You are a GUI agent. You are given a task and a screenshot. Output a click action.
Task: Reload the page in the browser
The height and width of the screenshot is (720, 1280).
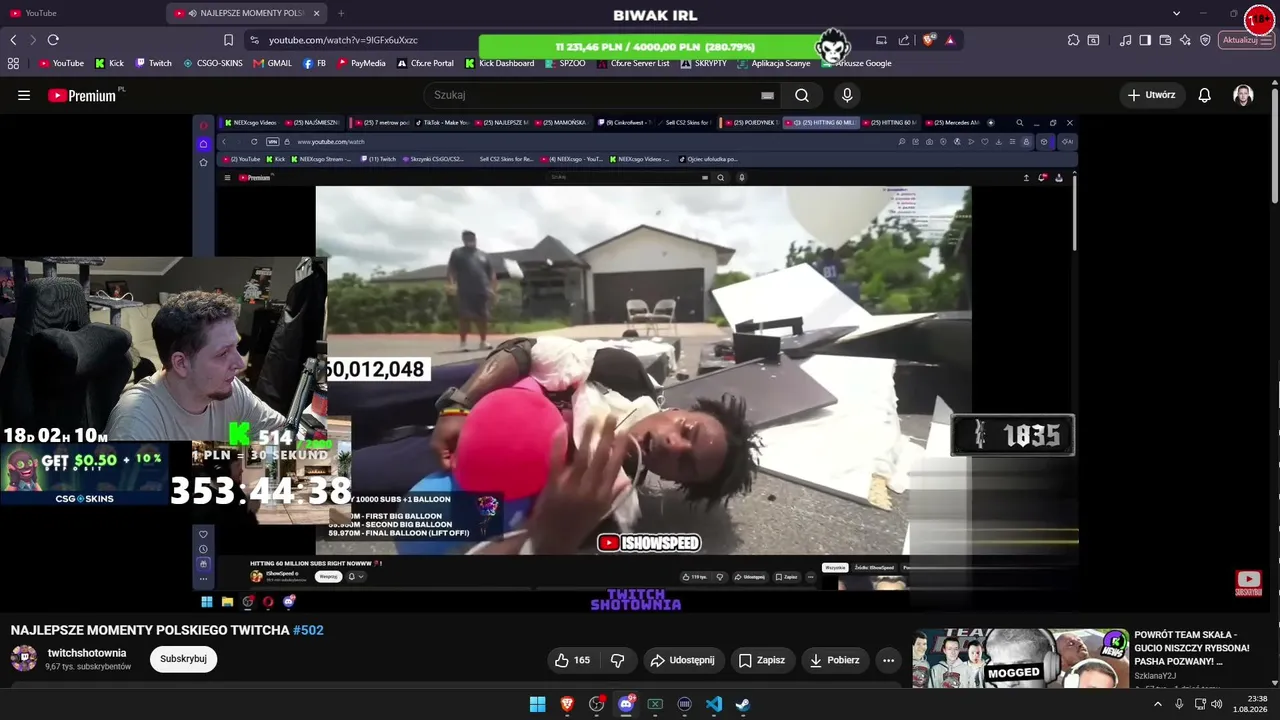click(53, 40)
